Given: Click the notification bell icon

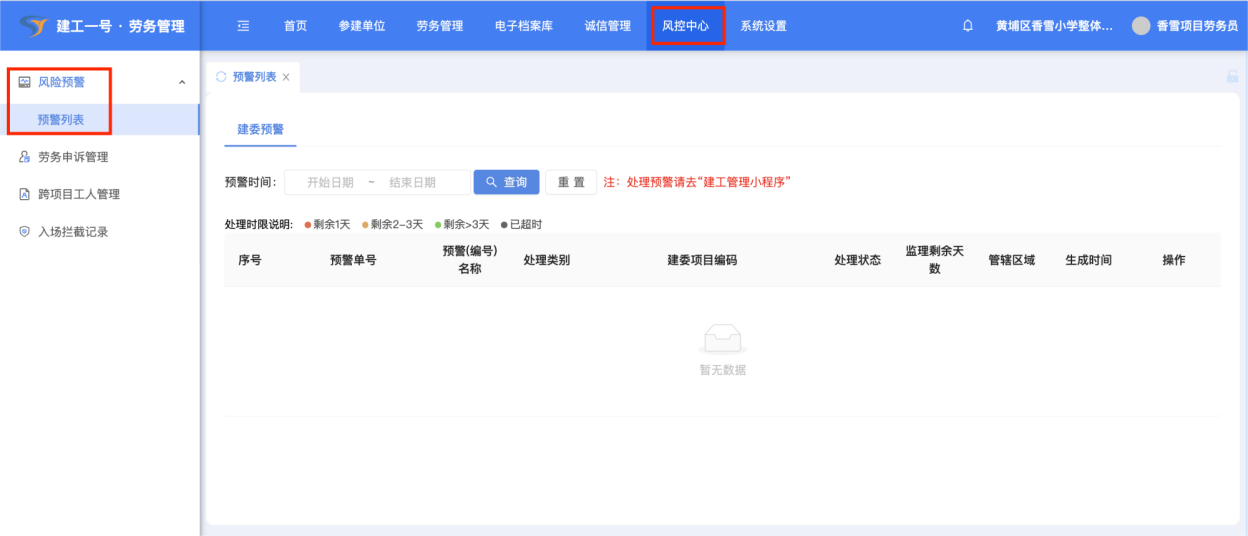Looking at the screenshot, I should (967, 26).
